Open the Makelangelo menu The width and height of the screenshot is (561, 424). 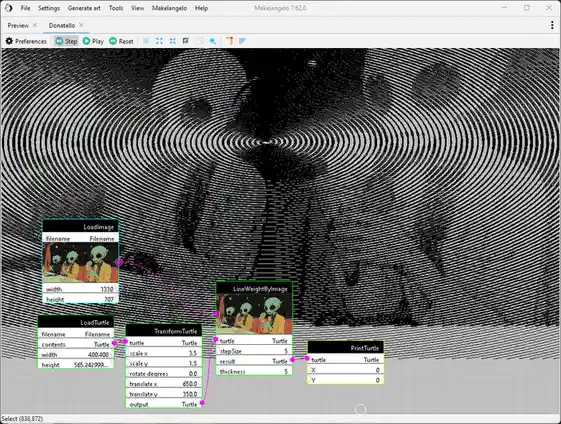(169, 8)
